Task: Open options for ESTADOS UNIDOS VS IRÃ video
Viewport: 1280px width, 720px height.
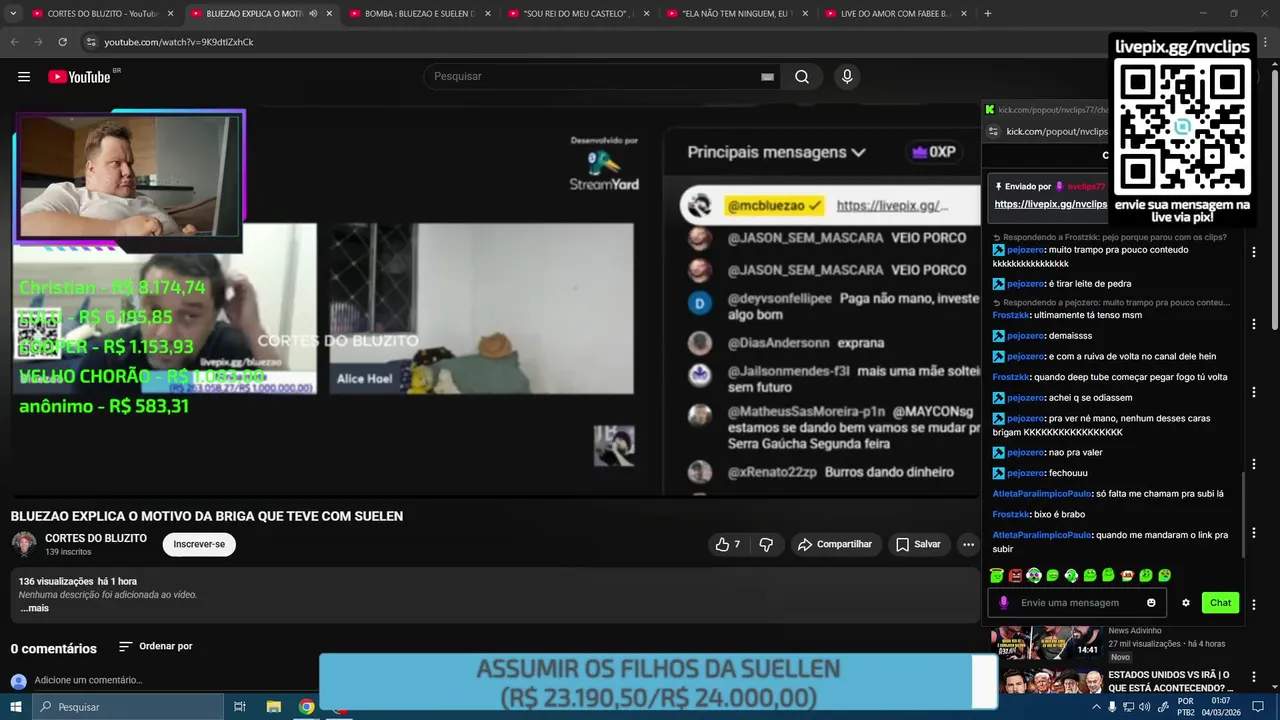Action: pos(1254,678)
